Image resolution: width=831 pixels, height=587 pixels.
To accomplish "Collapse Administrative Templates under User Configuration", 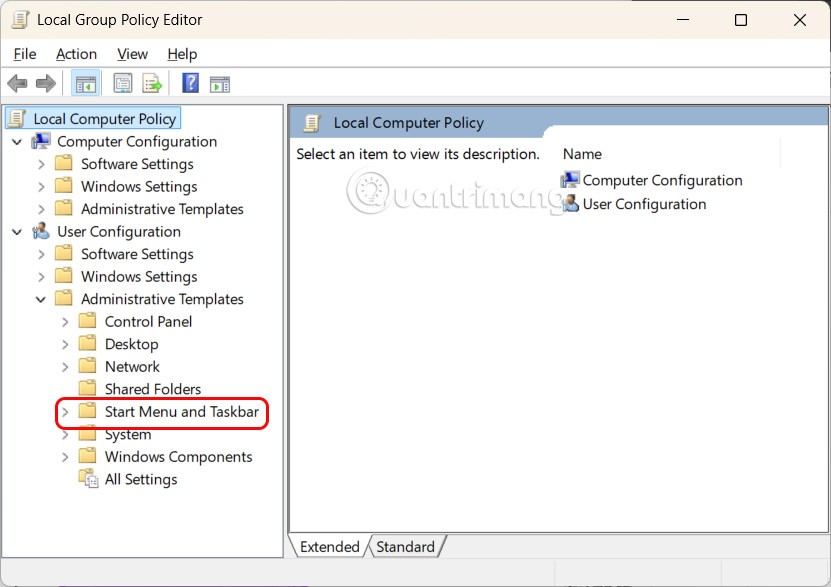I will pos(41,299).
